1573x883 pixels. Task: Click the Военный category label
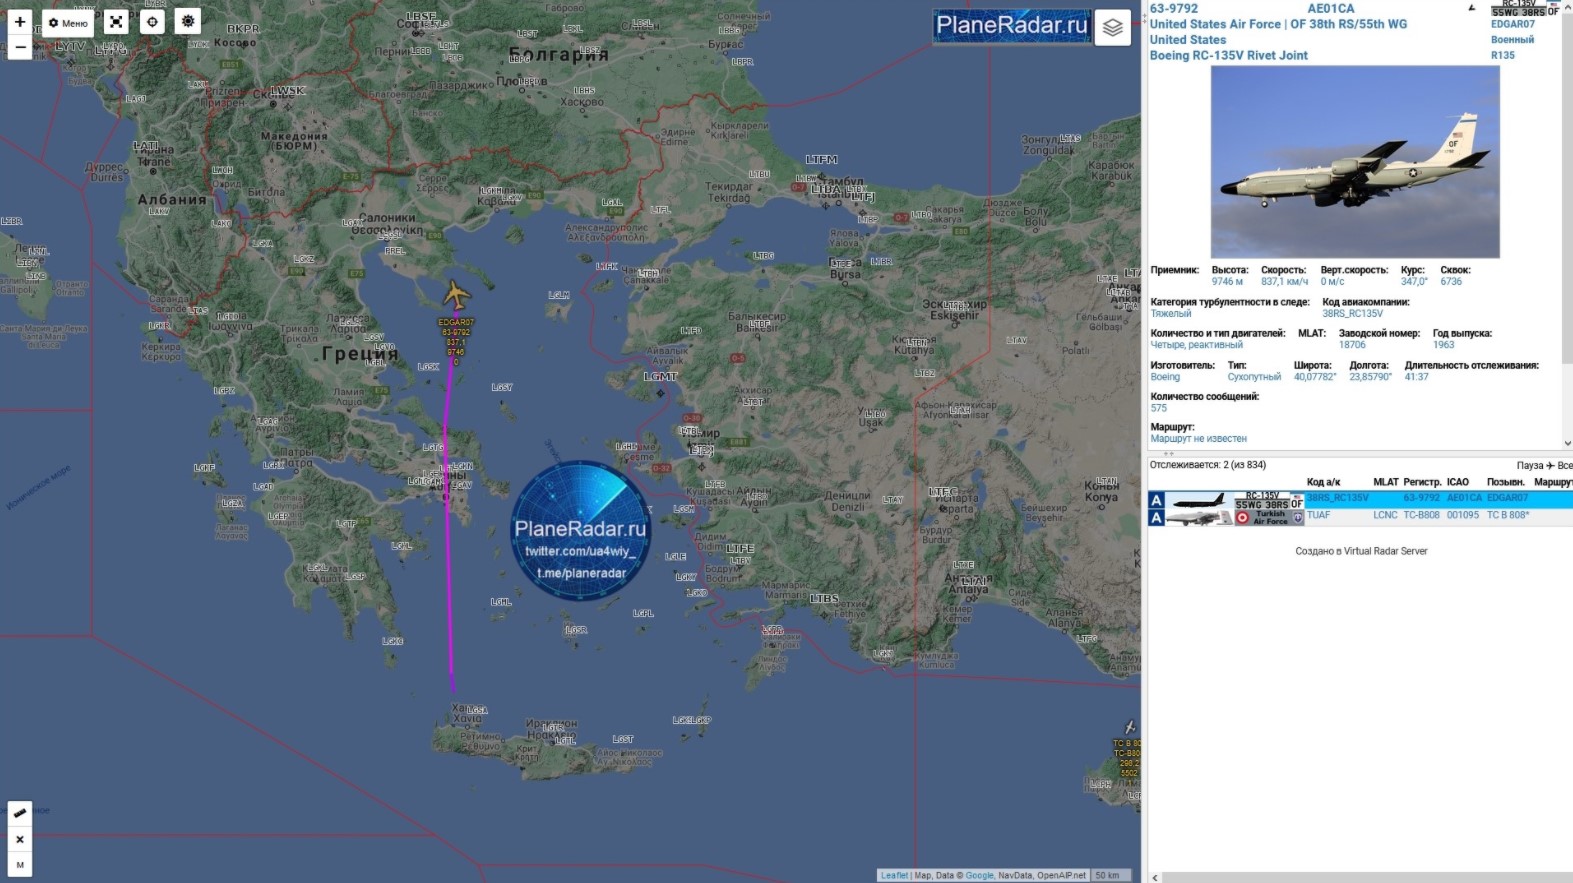coord(1512,40)
